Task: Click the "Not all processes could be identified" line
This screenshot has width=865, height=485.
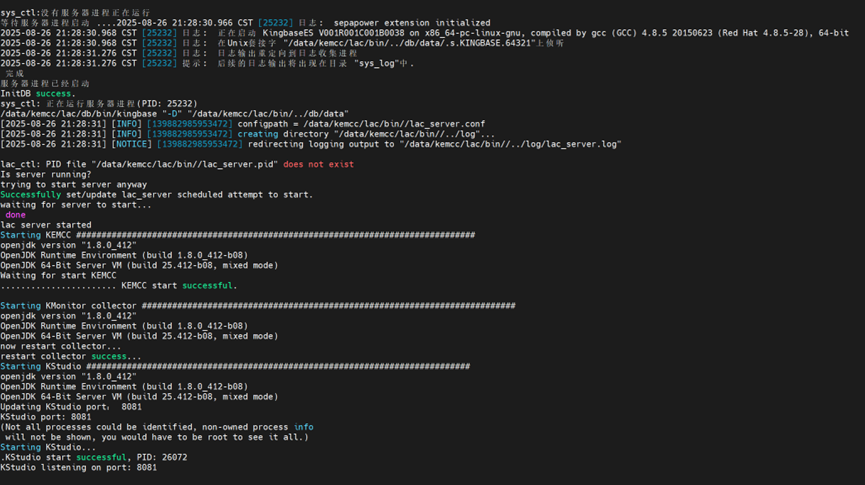Action: (156, 427)
